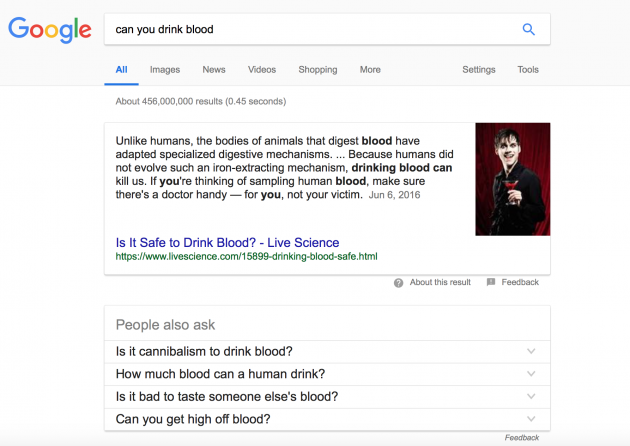Click the About this result question icon
This screenshot has width=630, height=446.
(398, 282)
